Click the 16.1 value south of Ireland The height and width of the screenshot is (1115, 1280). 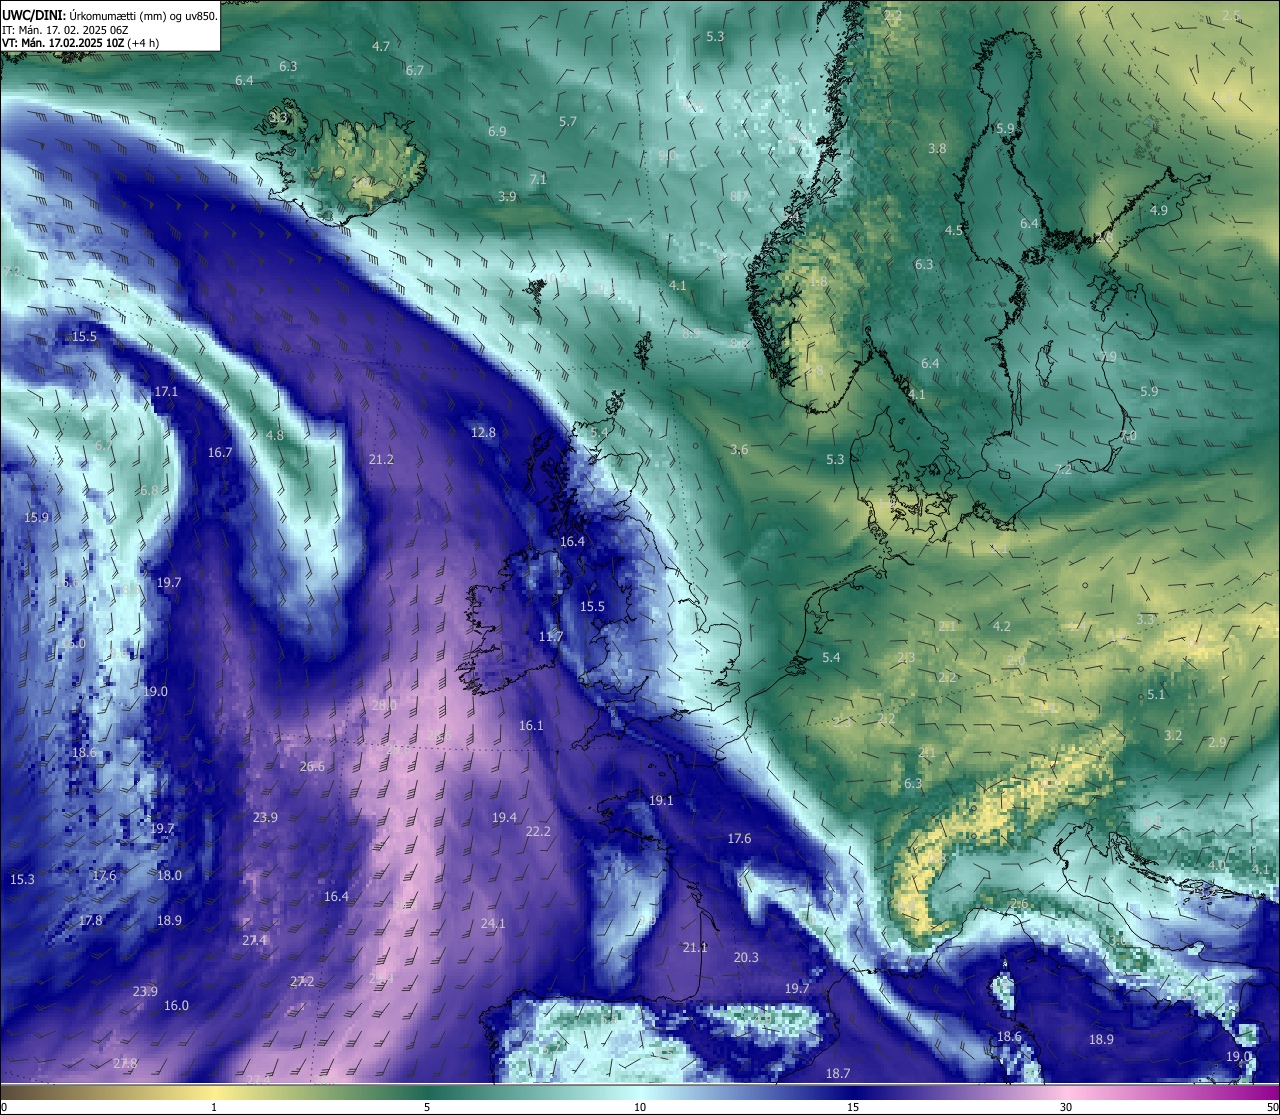(531, 726)
